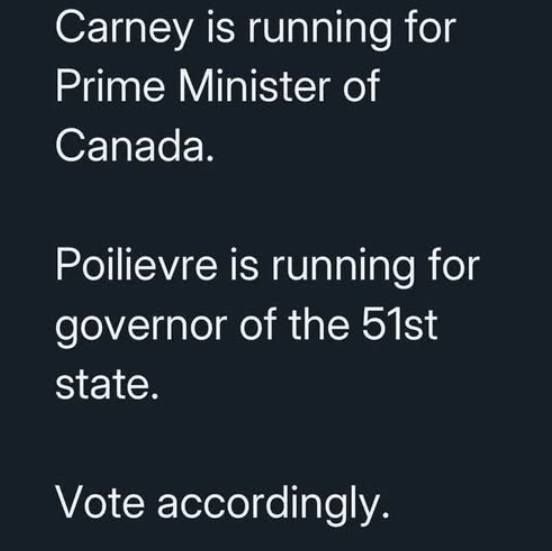Select "running" in the Poilievre sentence
552x551 pixels.
343,268
